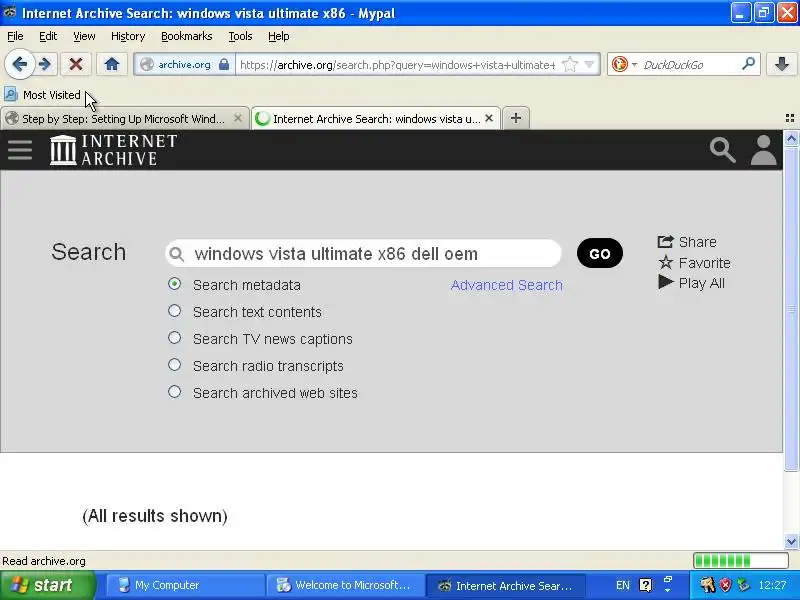Click Play All
Viewport: 800px width, 600px height.
click(x=691, y=283)
